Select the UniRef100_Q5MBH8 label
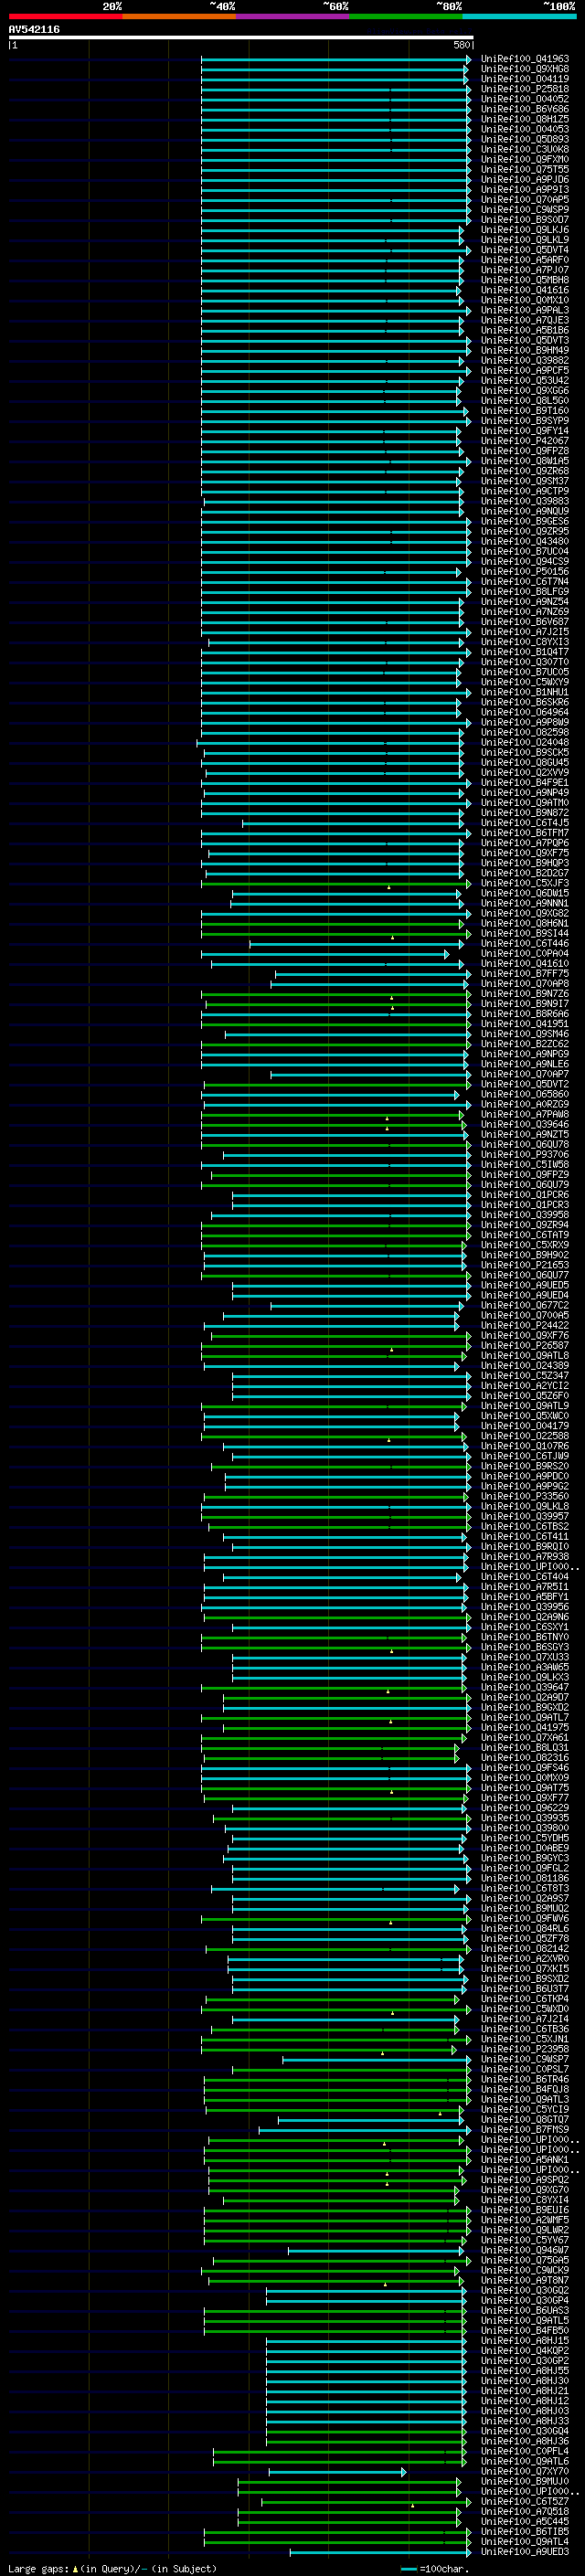Image resolution: width=585 pixels, height=2576 pixels. 525,280
